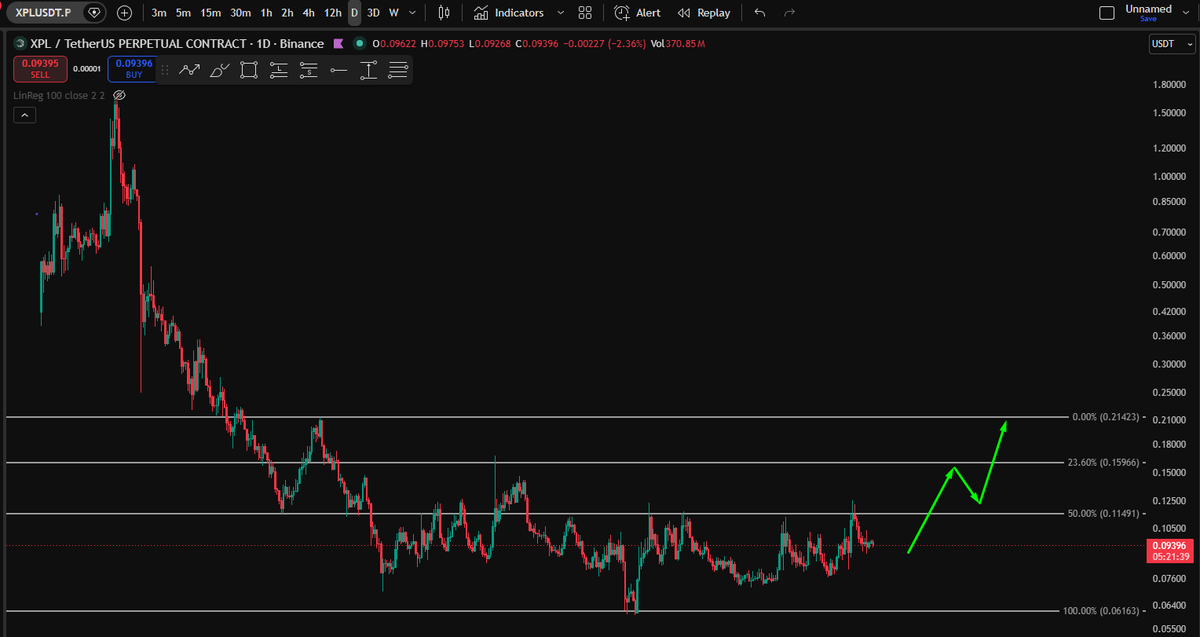The height and width of the screenshot is (637, 1200).
Task: Click the 0.09395 SELL button
Action: 40,69
